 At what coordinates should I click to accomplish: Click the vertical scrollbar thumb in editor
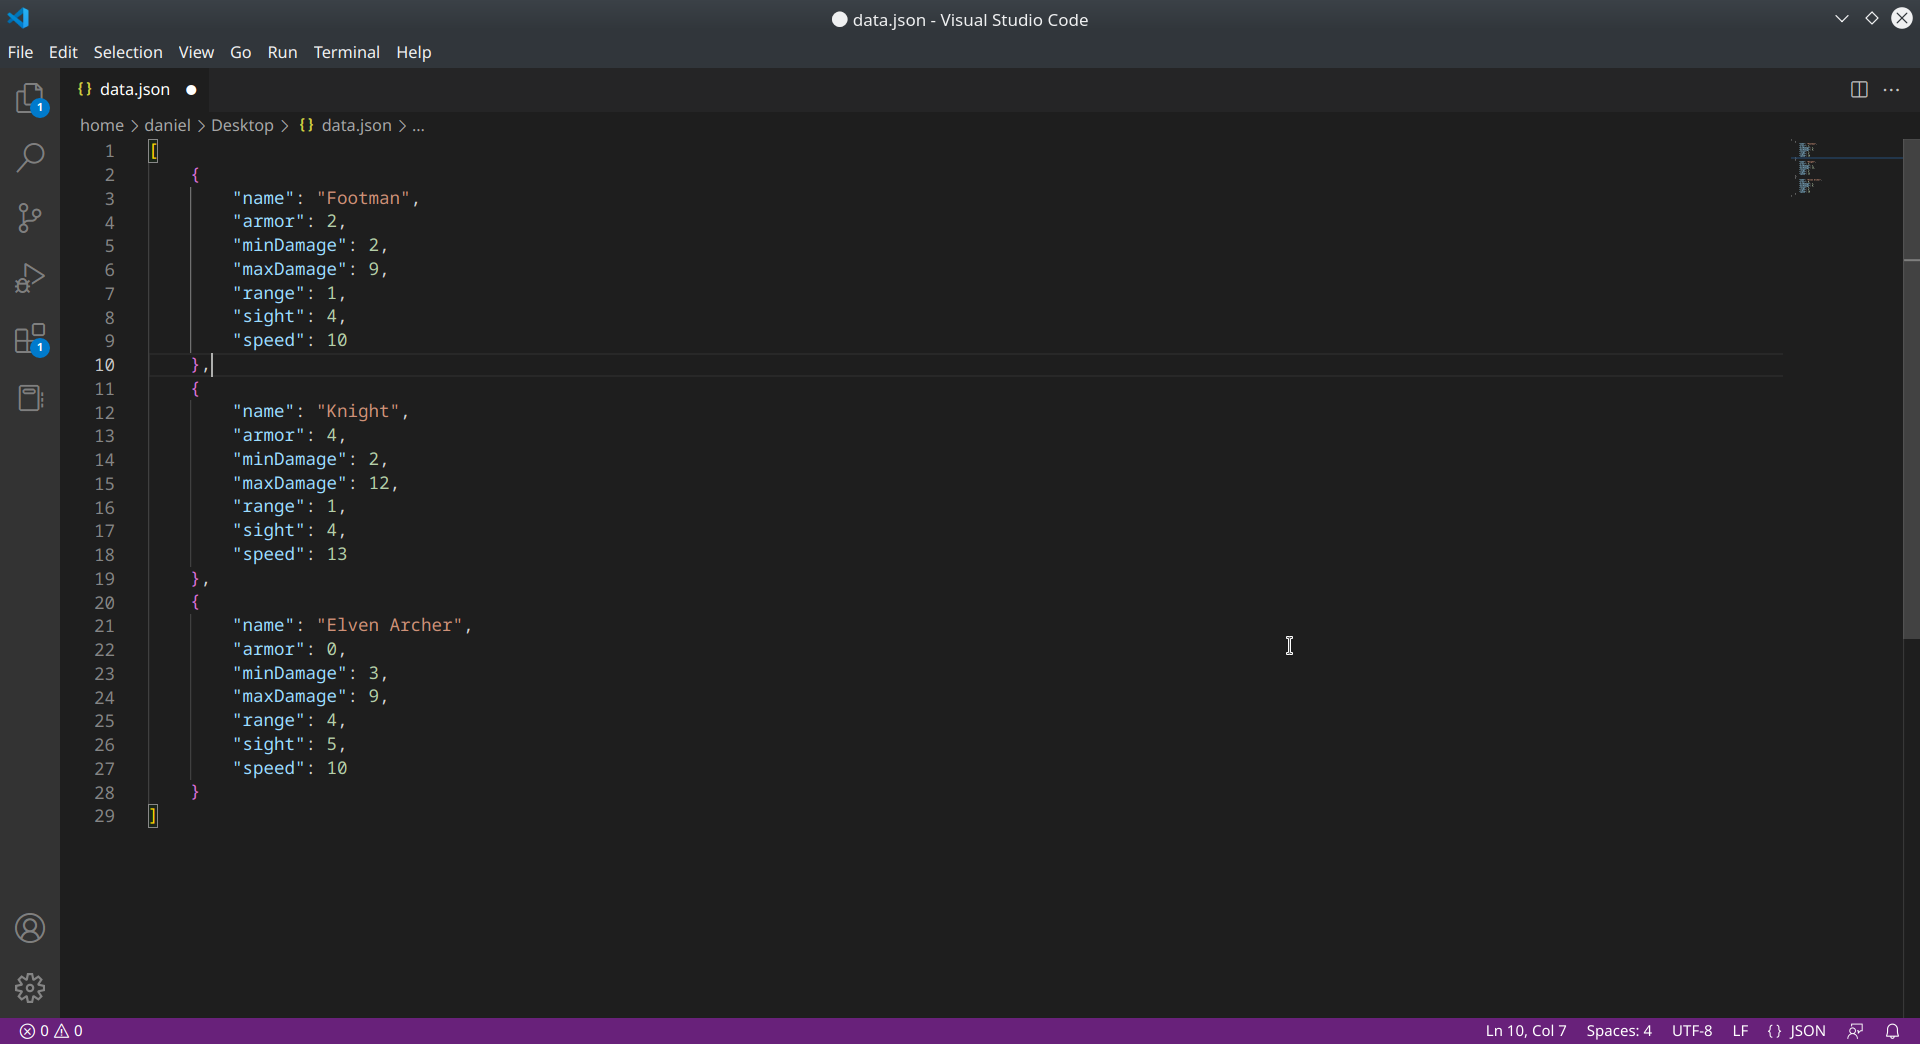point(1911,388)
